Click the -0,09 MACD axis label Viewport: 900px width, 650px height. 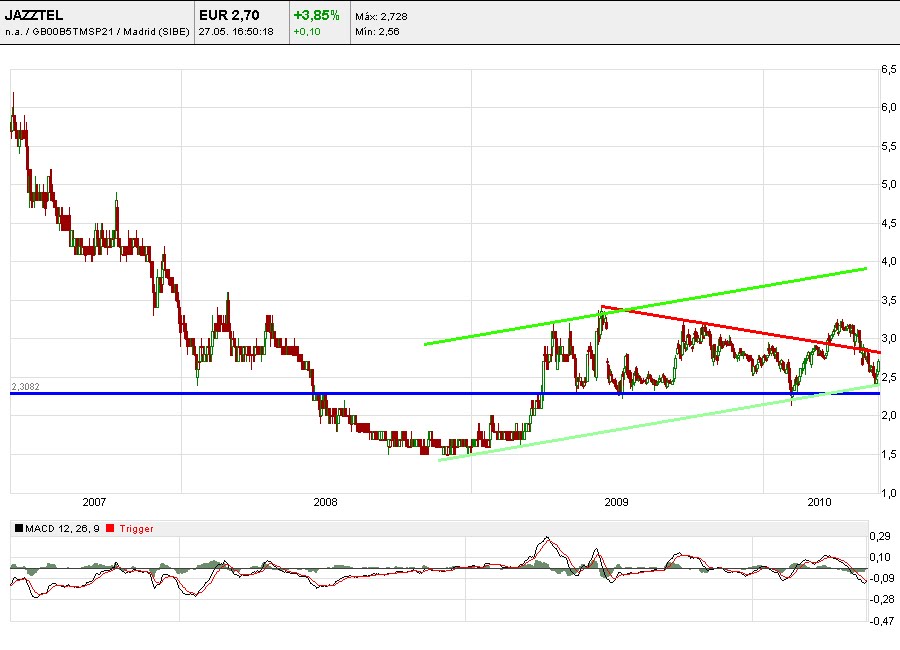(881, 578)
